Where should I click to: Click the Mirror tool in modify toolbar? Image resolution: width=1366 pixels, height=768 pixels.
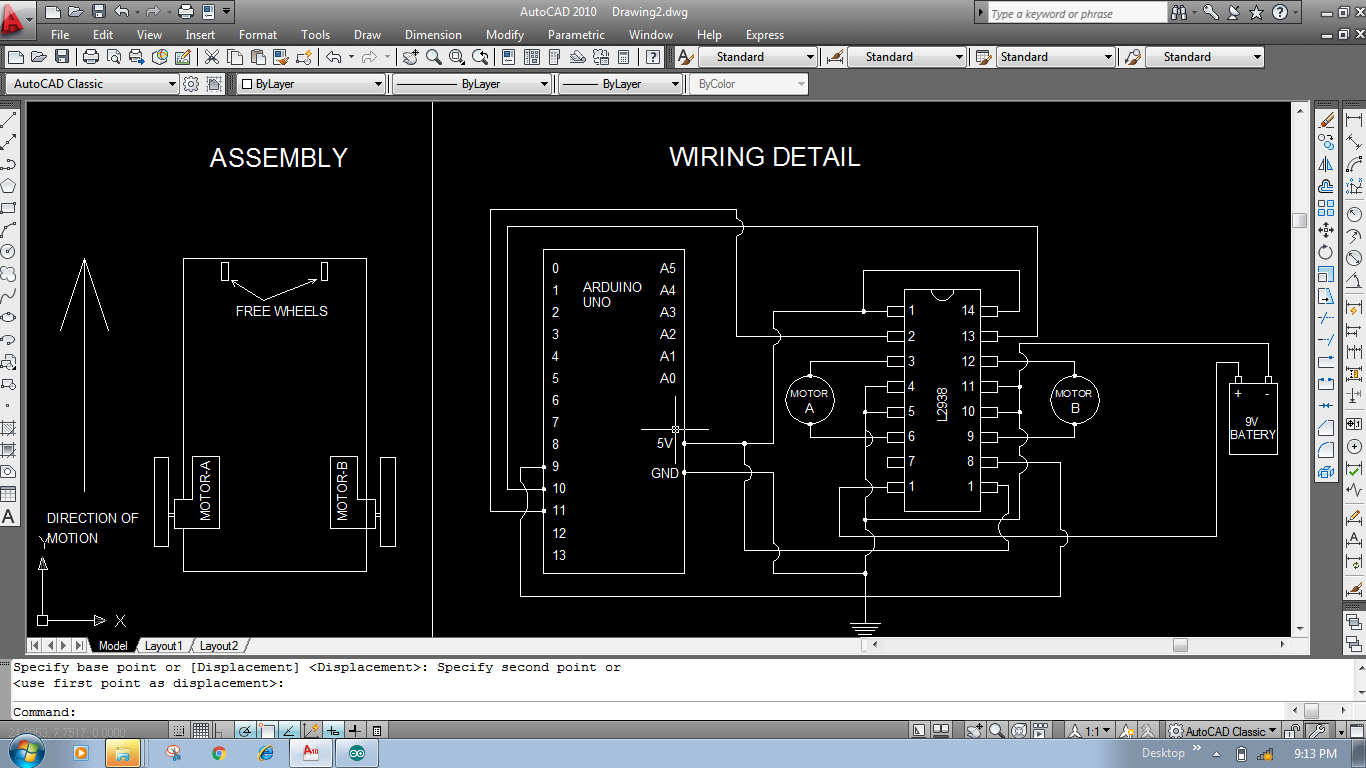1326,164
